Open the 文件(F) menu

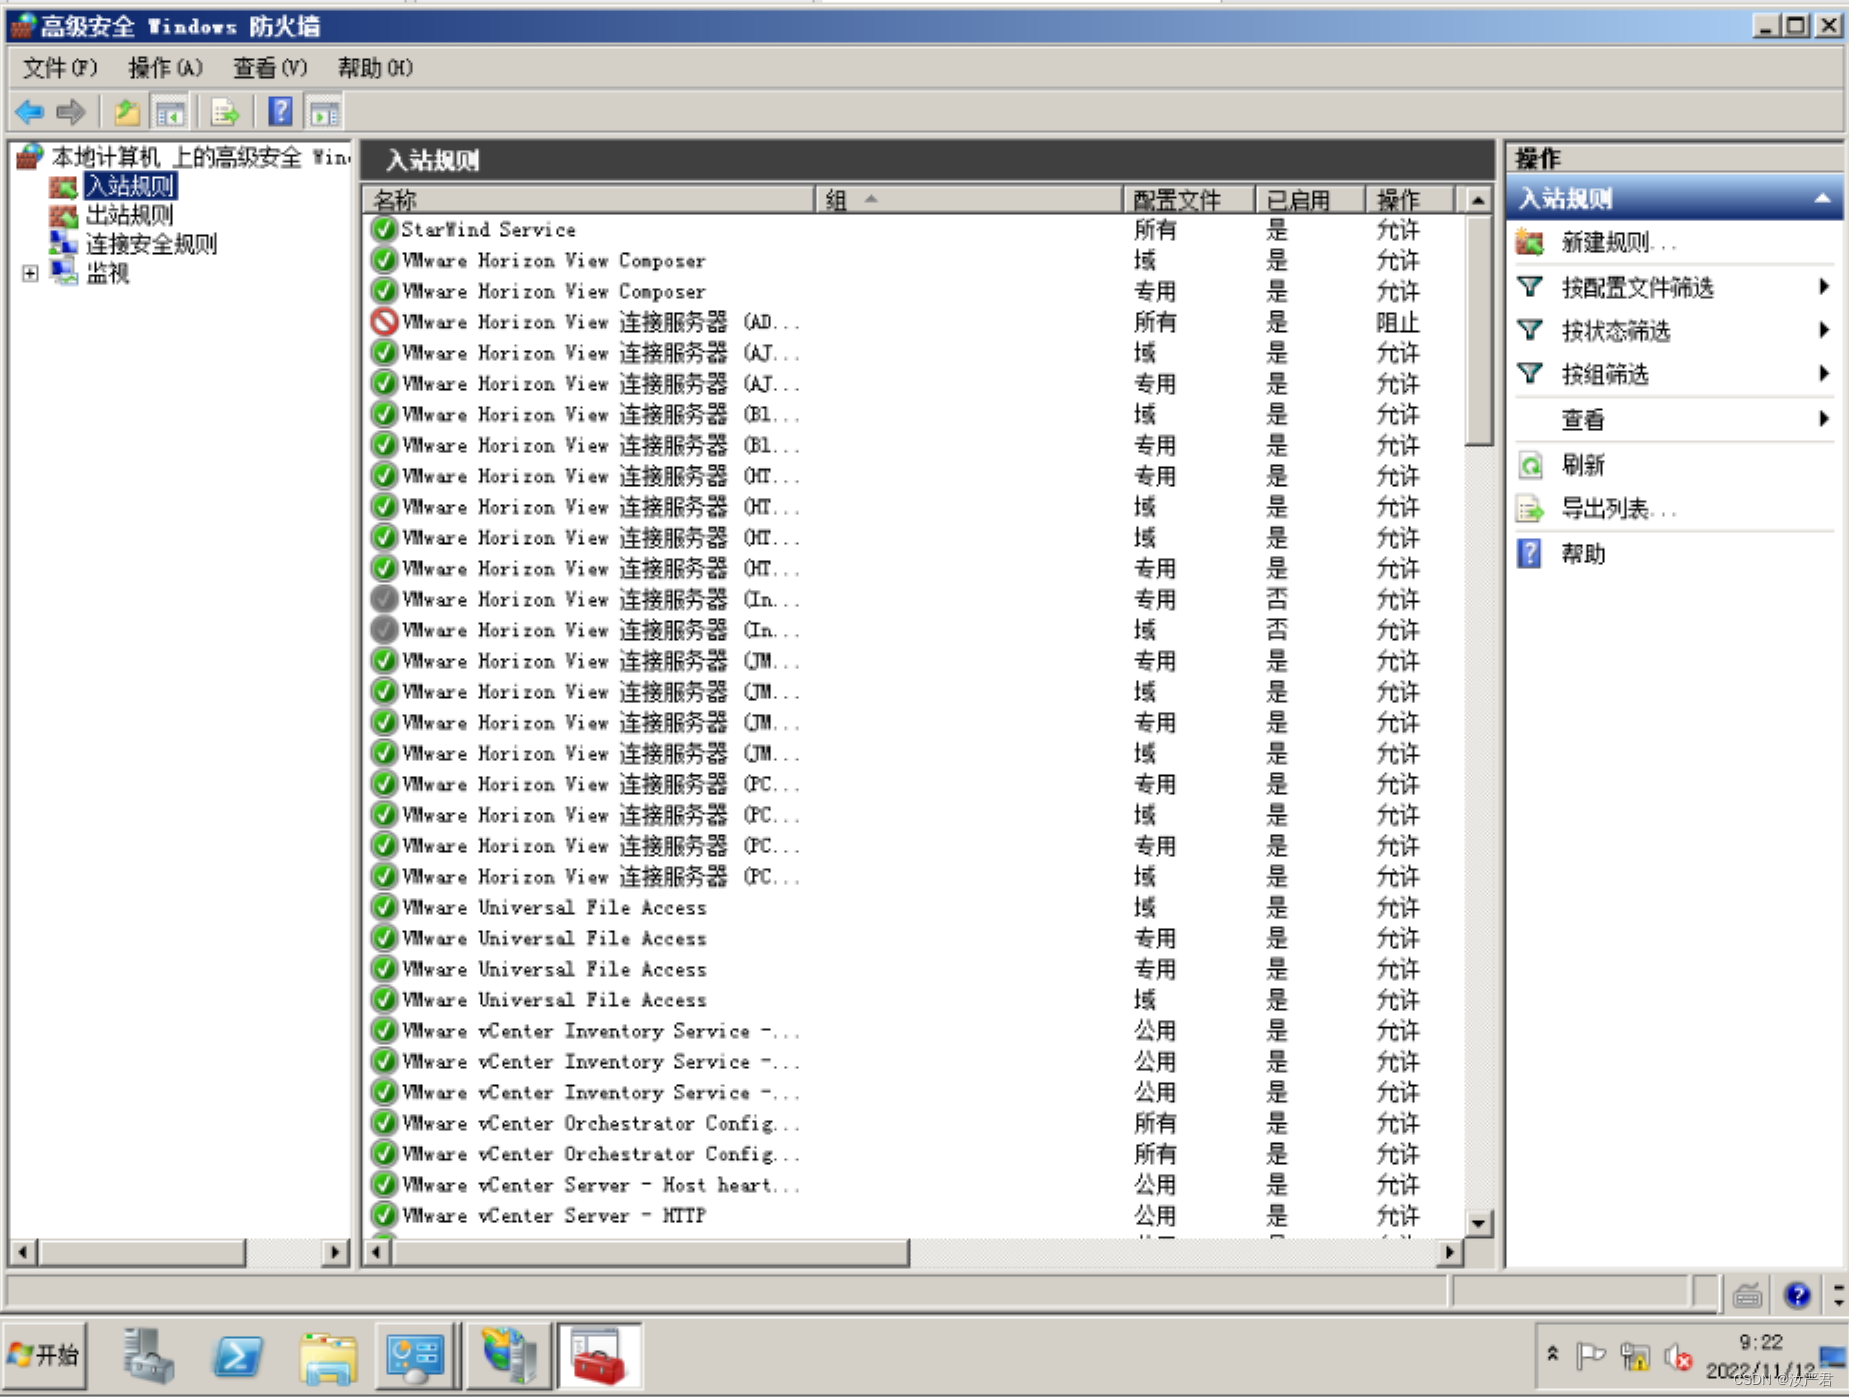pos(60,68)
